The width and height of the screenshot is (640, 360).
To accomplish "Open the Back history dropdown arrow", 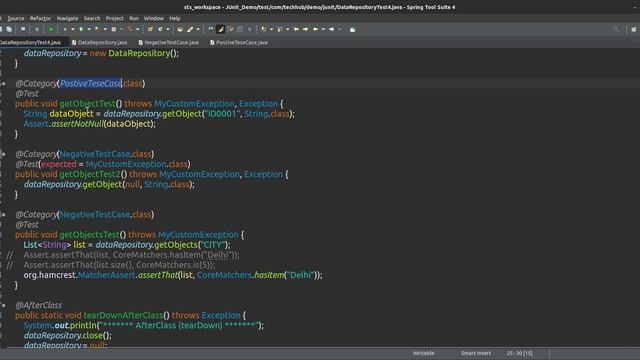I will tap(323, 29).
